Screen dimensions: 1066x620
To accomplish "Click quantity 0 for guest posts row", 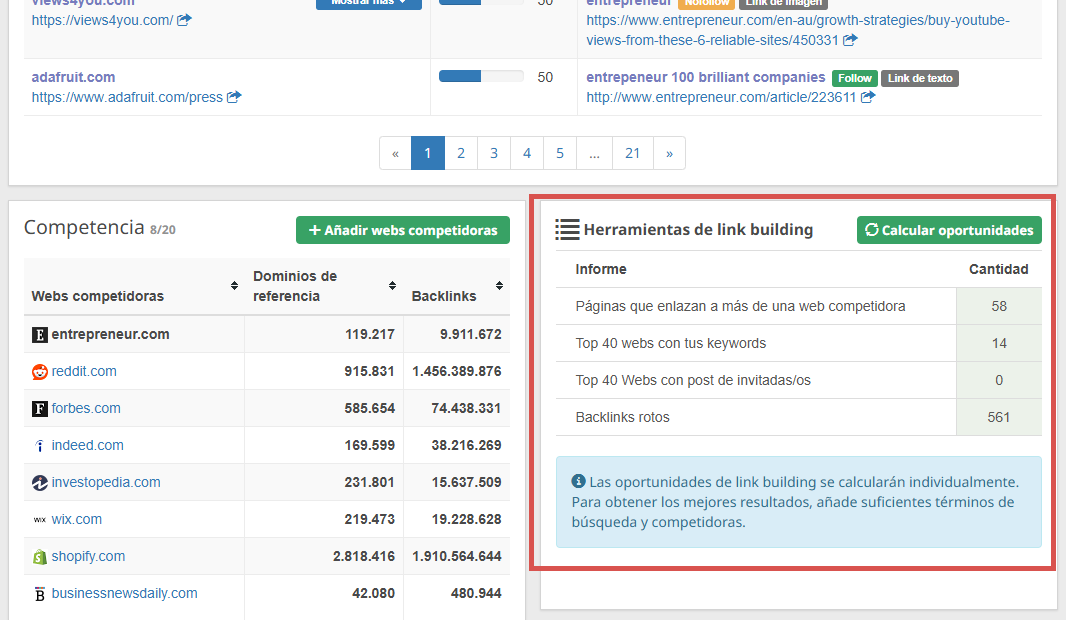I will pos(999,380).
